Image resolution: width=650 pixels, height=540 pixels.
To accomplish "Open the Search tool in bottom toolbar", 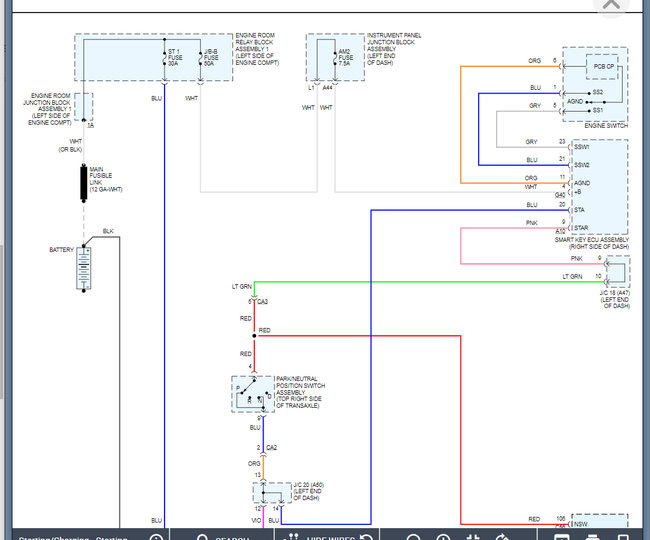I will pos(228,535).
